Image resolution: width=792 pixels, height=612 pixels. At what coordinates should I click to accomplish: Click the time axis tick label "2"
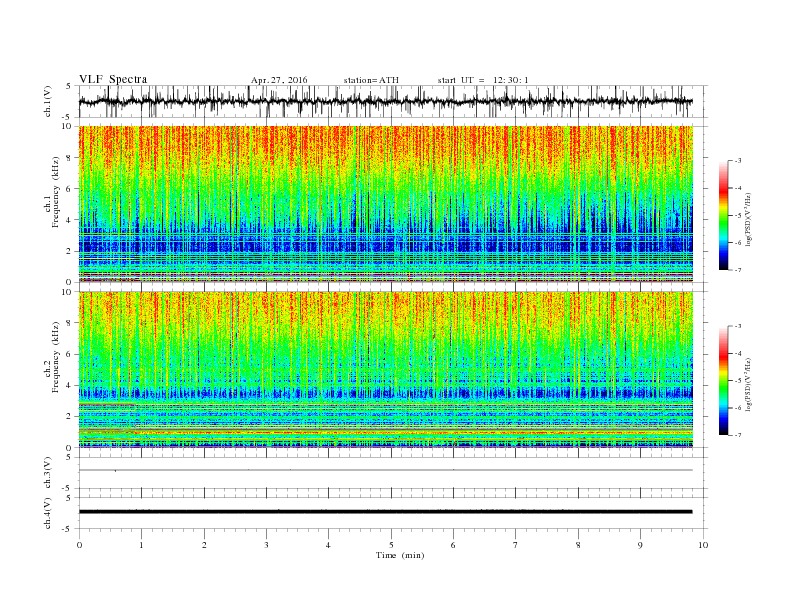tap(204, 545)
